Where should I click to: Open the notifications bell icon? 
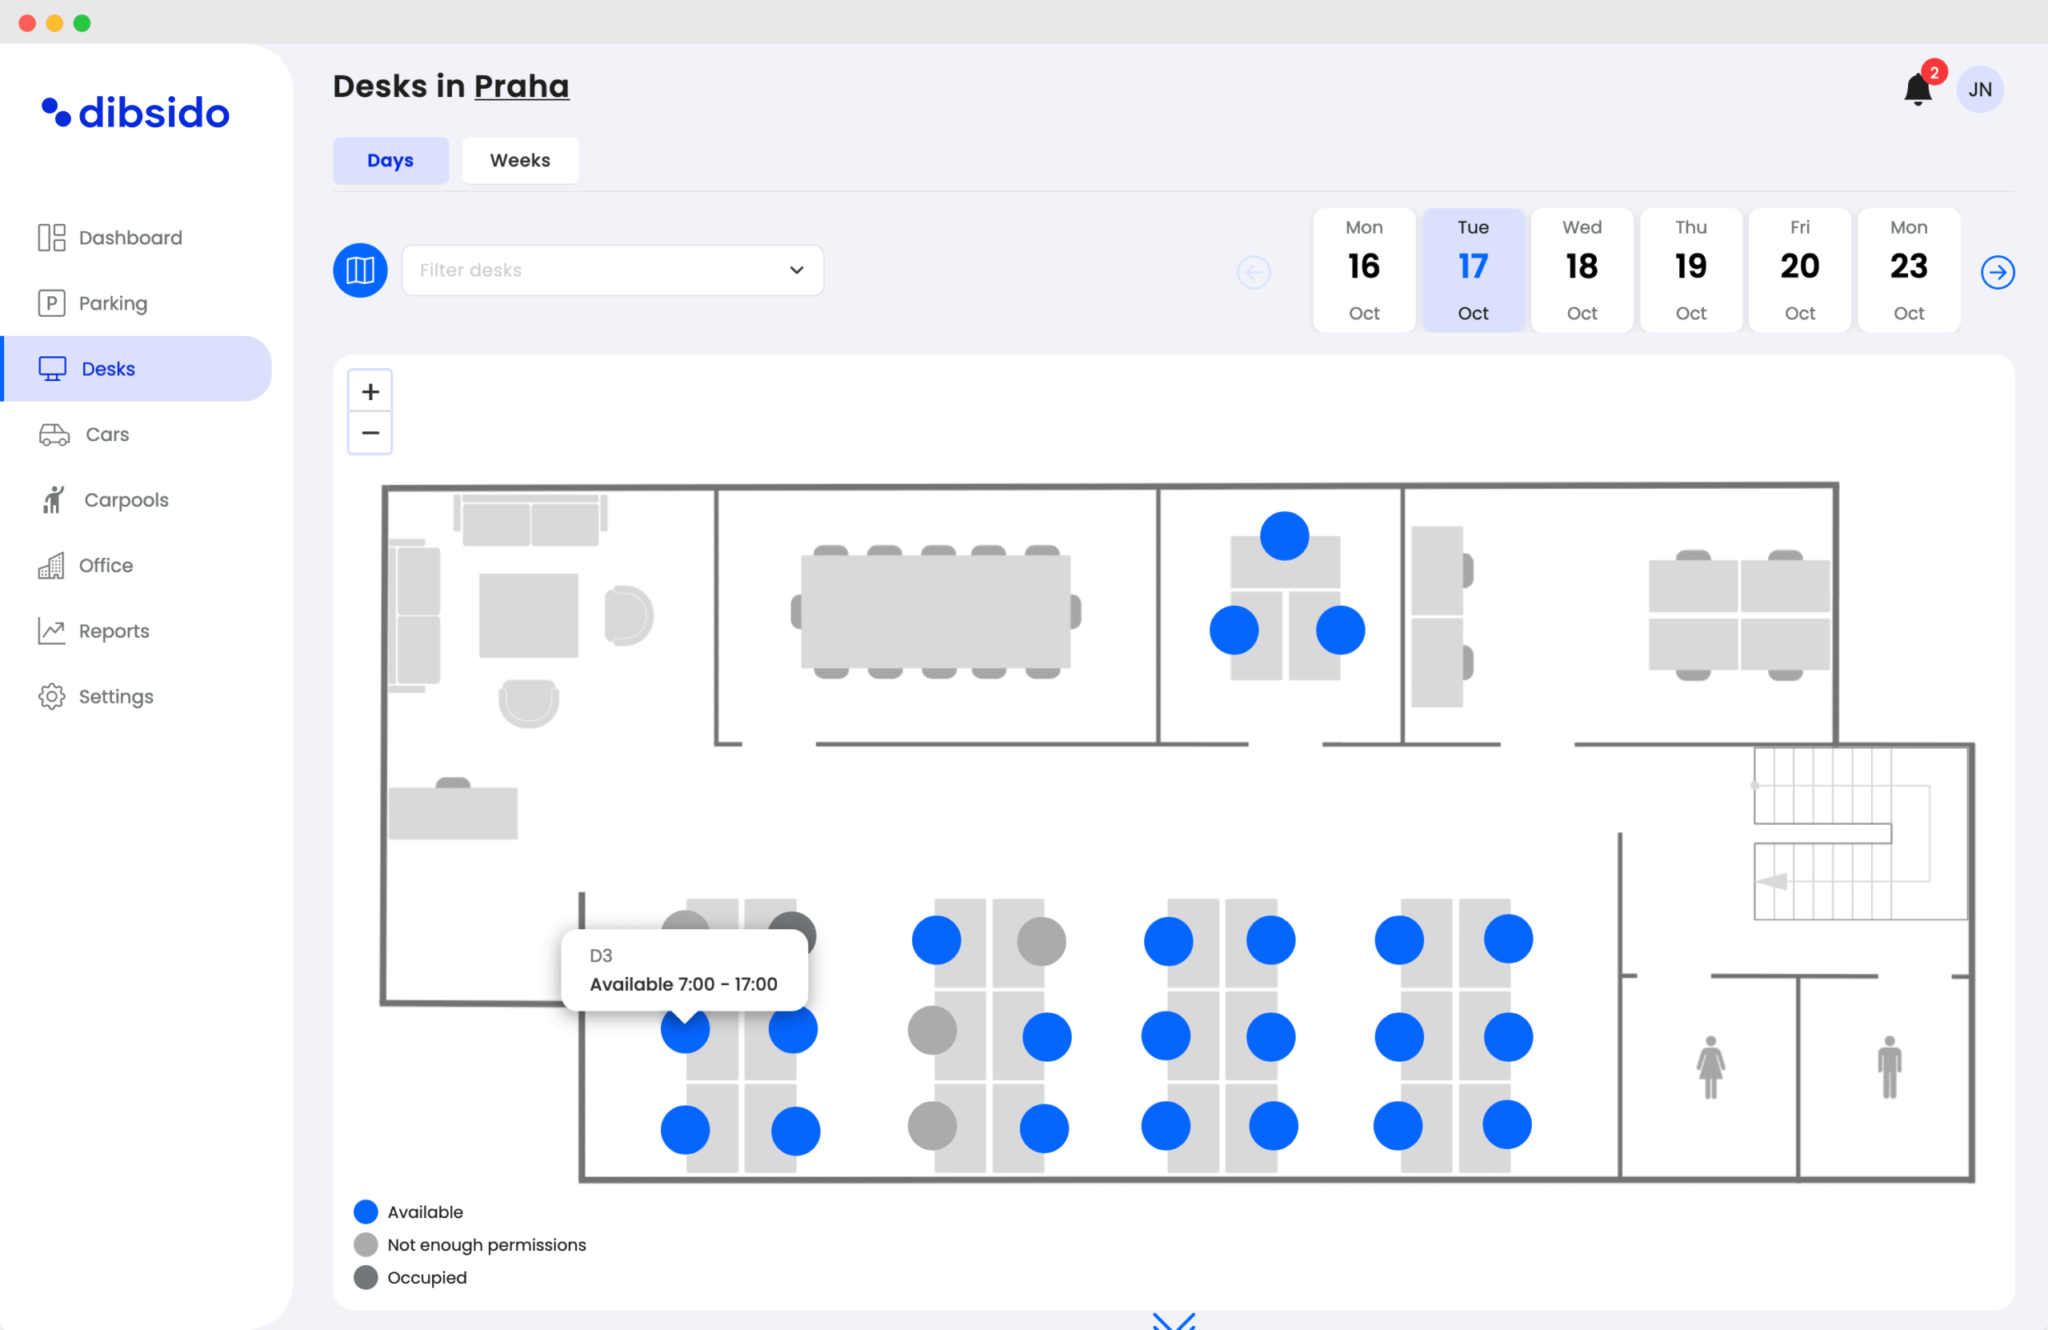(1917, 90)
